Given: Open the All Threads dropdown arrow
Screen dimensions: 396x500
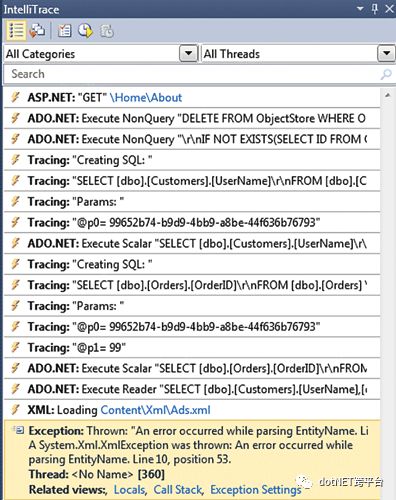Looking at the screenshot, I should tap(386, 53).
